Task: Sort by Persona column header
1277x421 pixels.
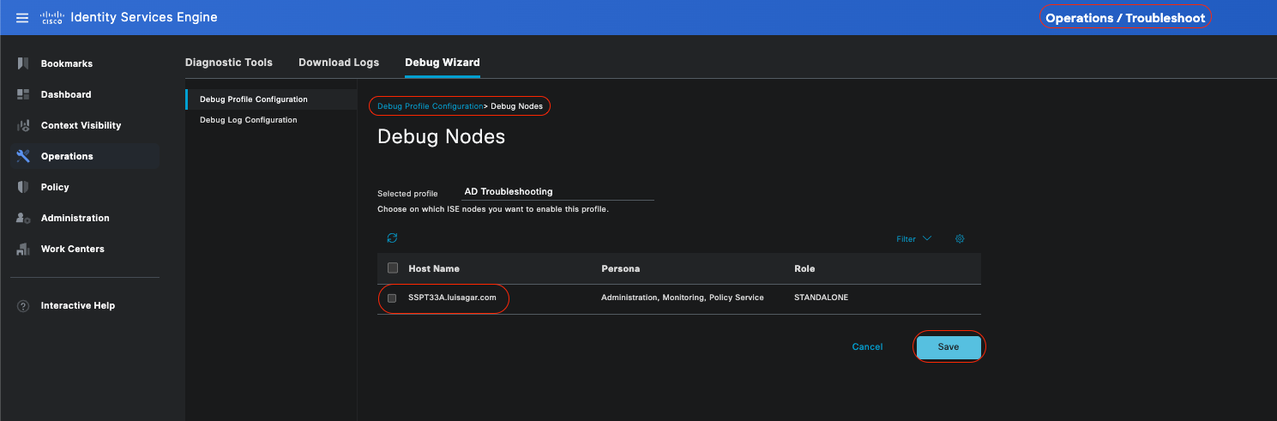Action: (x=620, y=269)
